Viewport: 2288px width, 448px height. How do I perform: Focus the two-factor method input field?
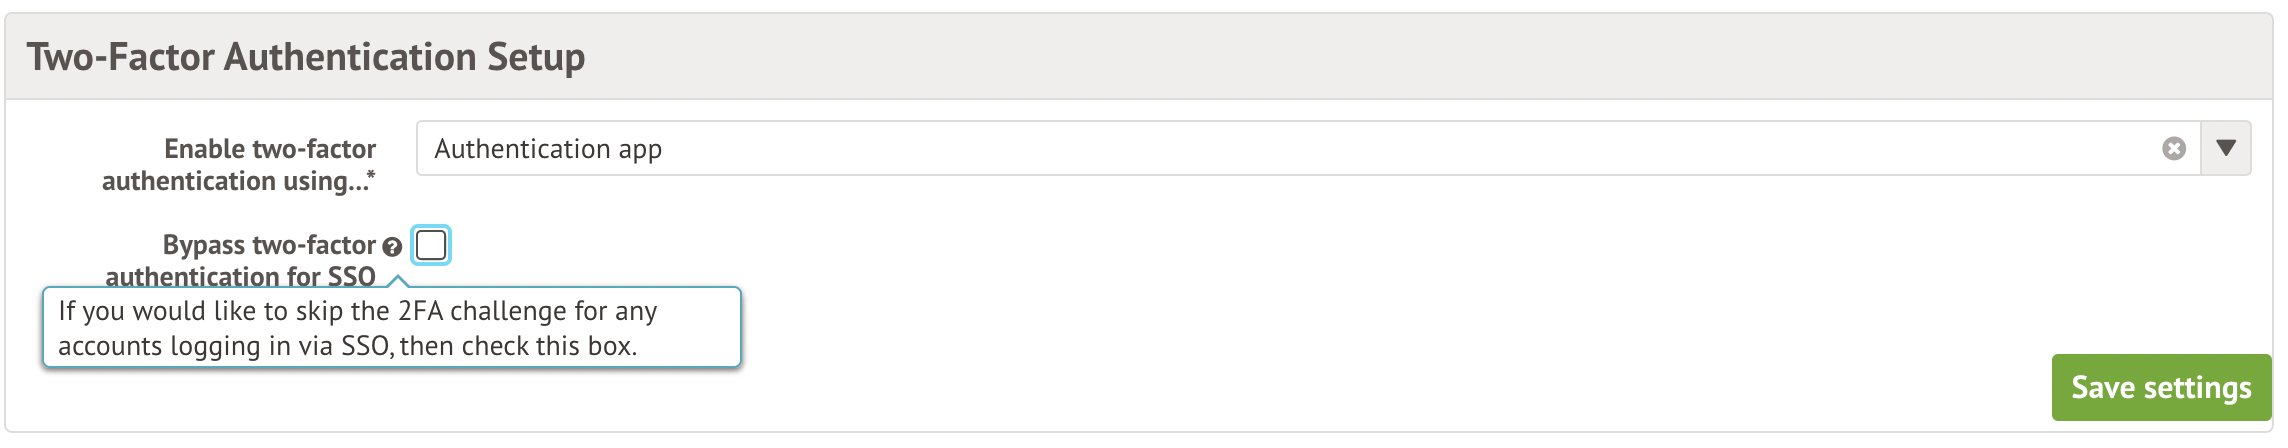[x=1300, y=149]
